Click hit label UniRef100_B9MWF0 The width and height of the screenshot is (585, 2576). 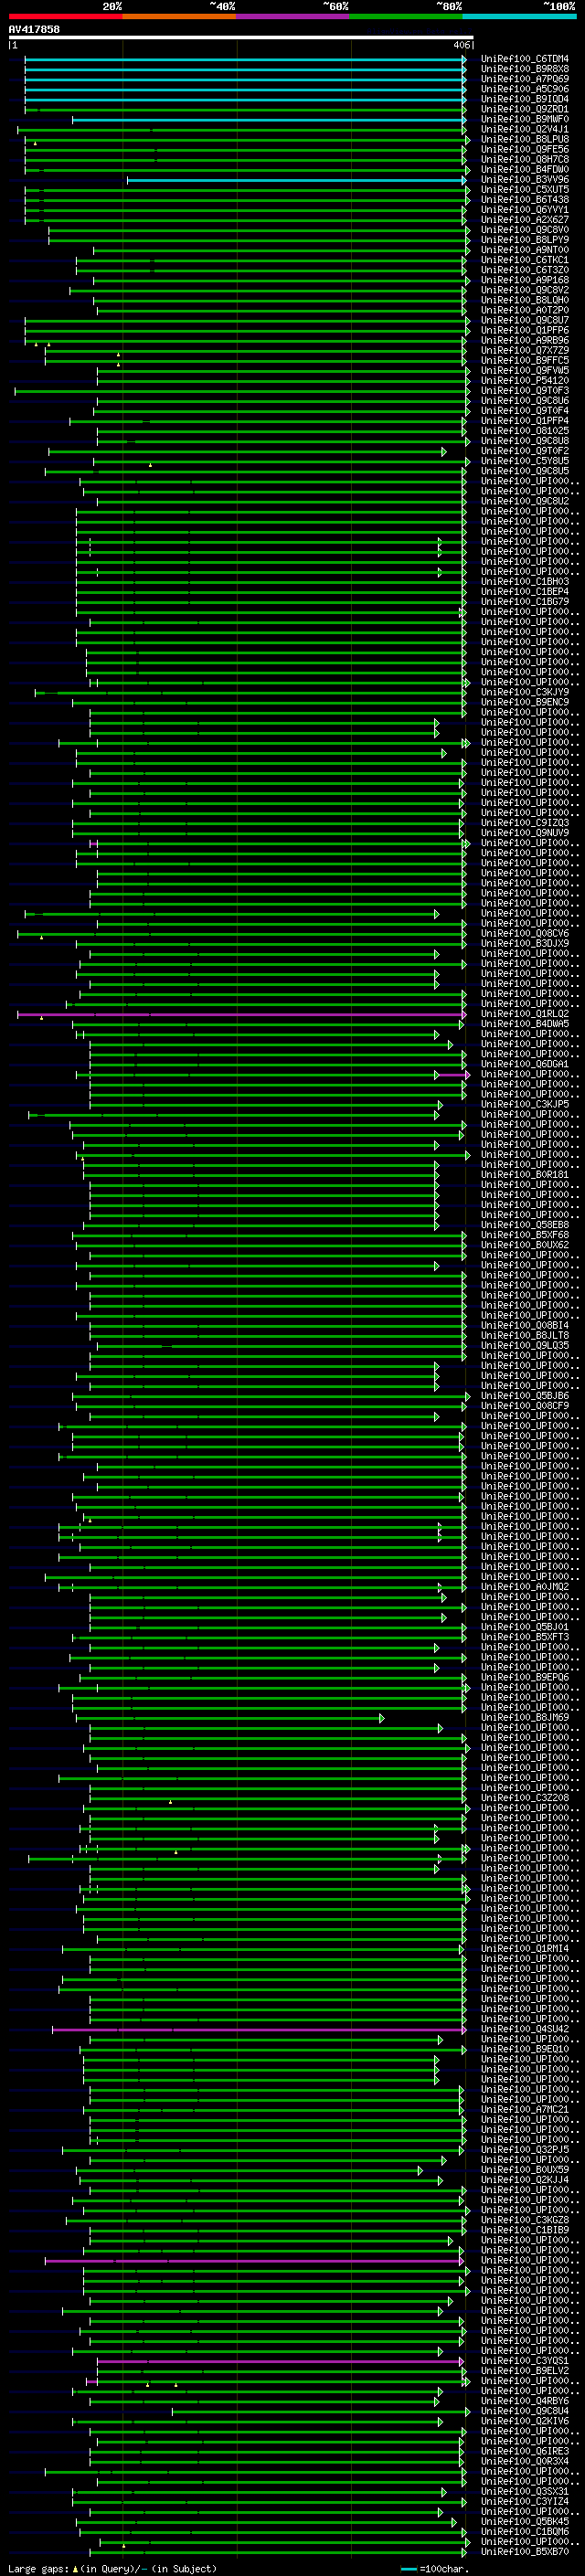click(524, 119)
